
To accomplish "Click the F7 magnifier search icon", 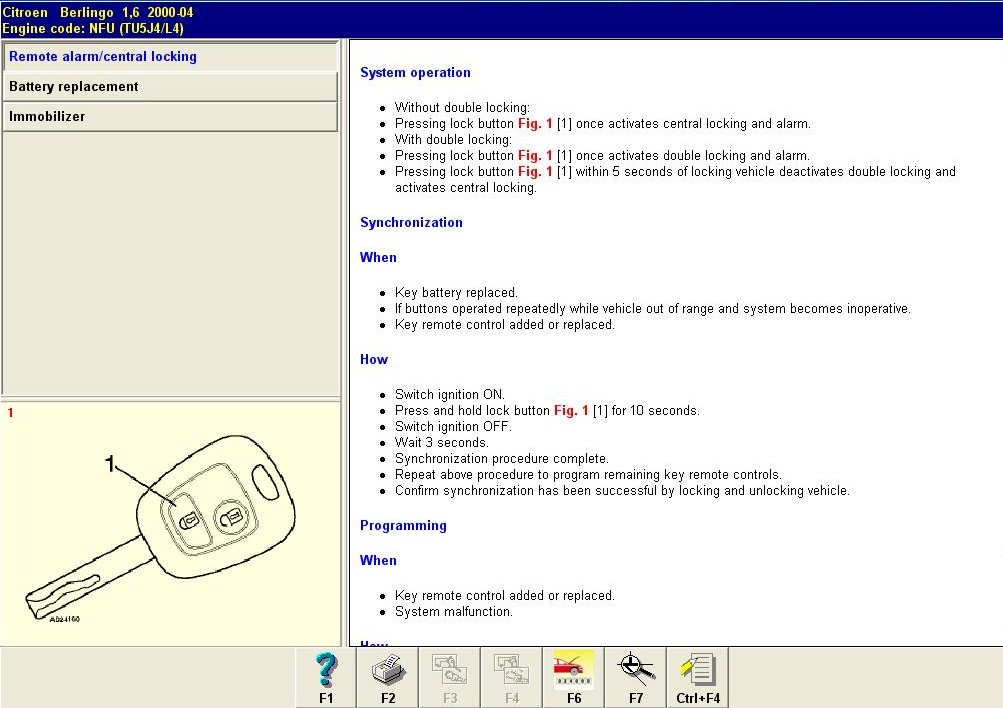I will [x=636, y=677].
